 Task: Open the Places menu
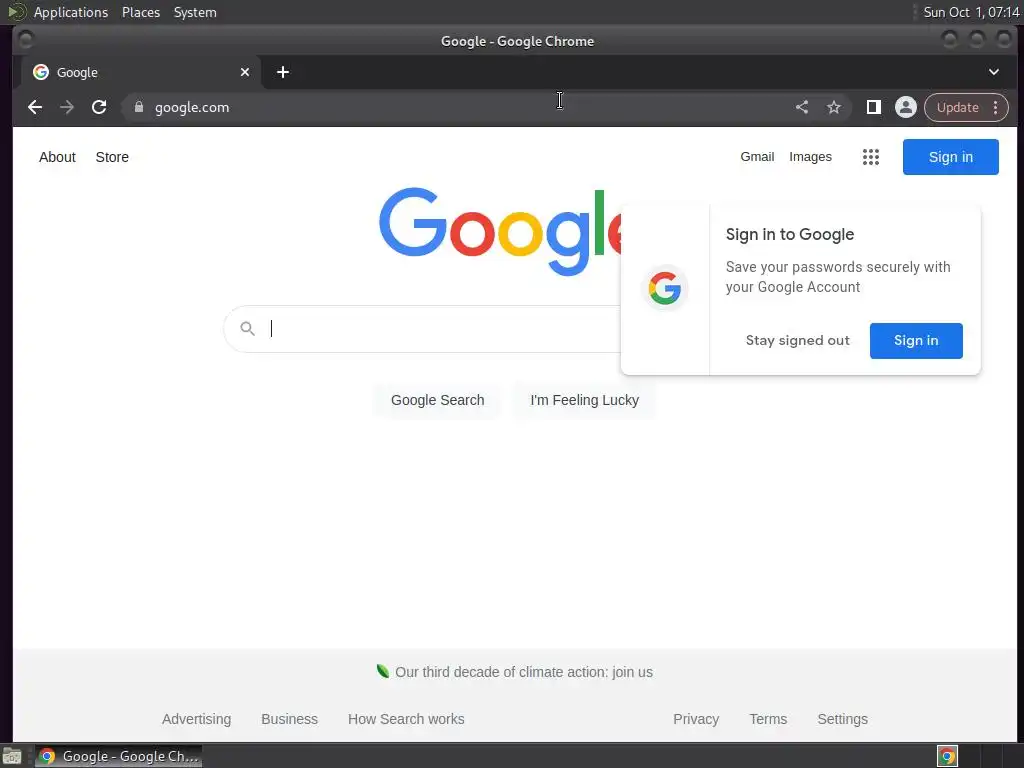[x=141, y=12]
